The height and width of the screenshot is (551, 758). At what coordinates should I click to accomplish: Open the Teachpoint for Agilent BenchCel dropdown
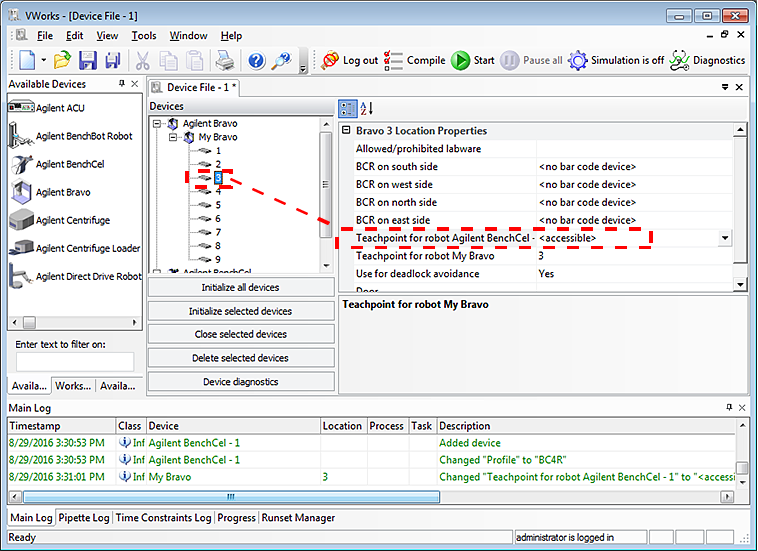coord(724,238)
